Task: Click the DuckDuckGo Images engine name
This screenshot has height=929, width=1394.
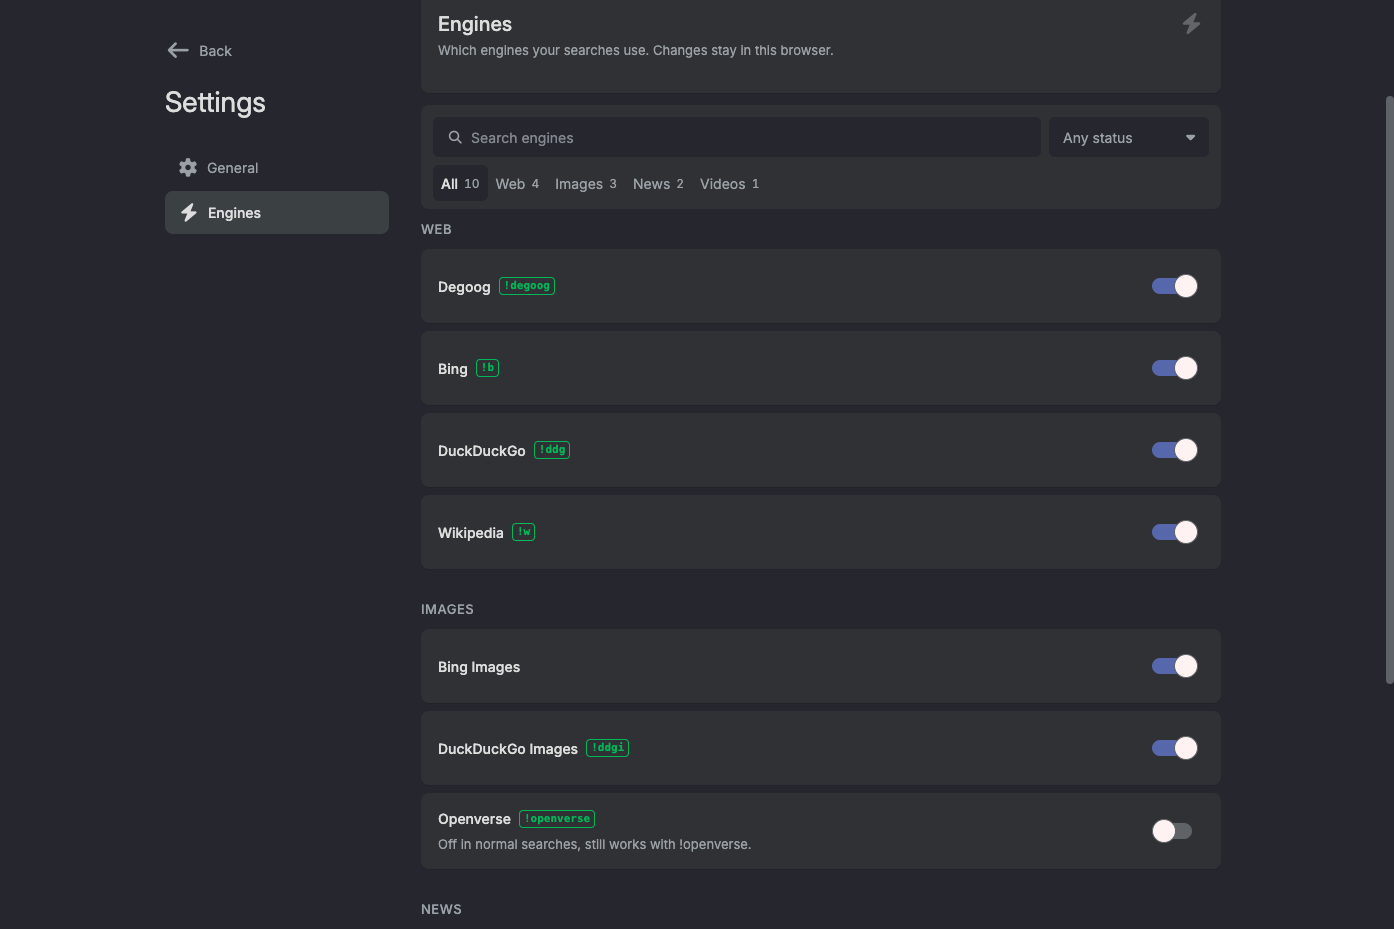Action: pyautogui.click(x=508, y=749)
